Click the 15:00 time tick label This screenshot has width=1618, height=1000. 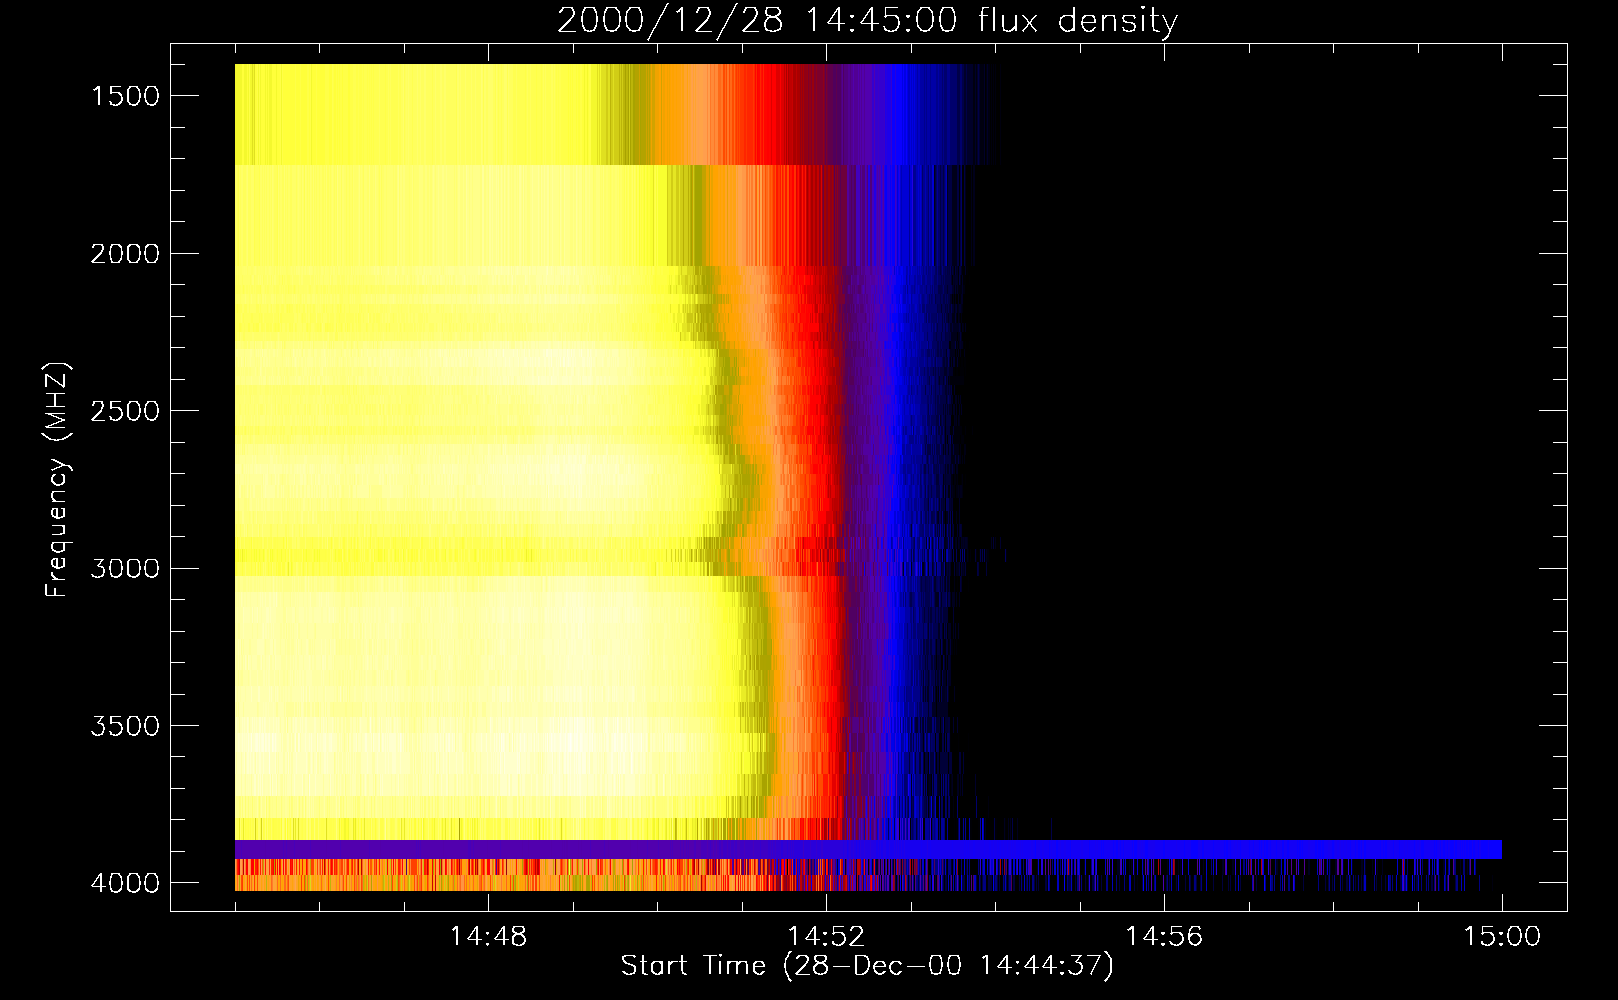1502,937
